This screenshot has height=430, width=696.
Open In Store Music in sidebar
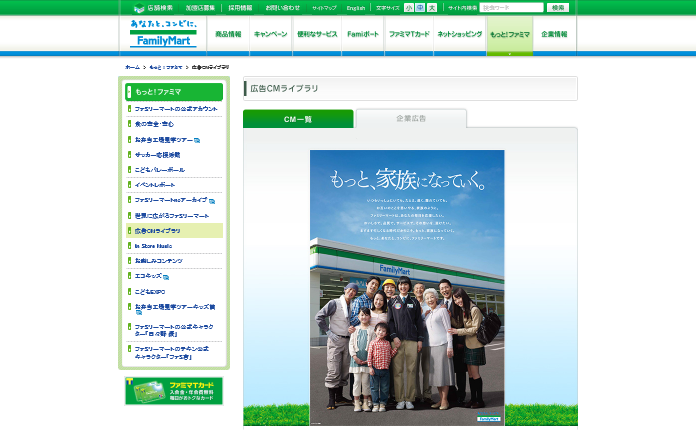(153, 246)
